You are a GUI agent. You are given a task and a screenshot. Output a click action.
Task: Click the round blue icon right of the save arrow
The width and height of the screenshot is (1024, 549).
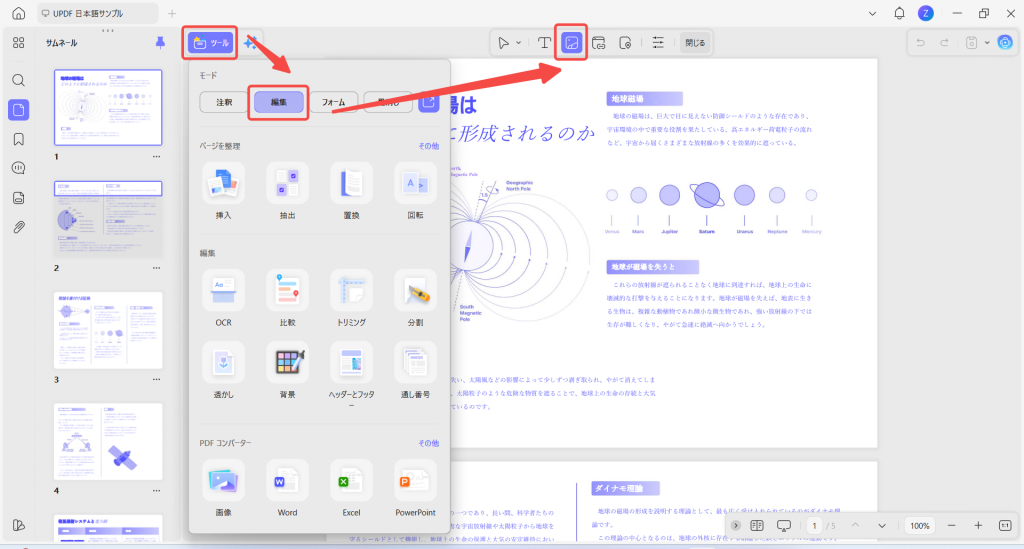click(x=1005, y=43)
